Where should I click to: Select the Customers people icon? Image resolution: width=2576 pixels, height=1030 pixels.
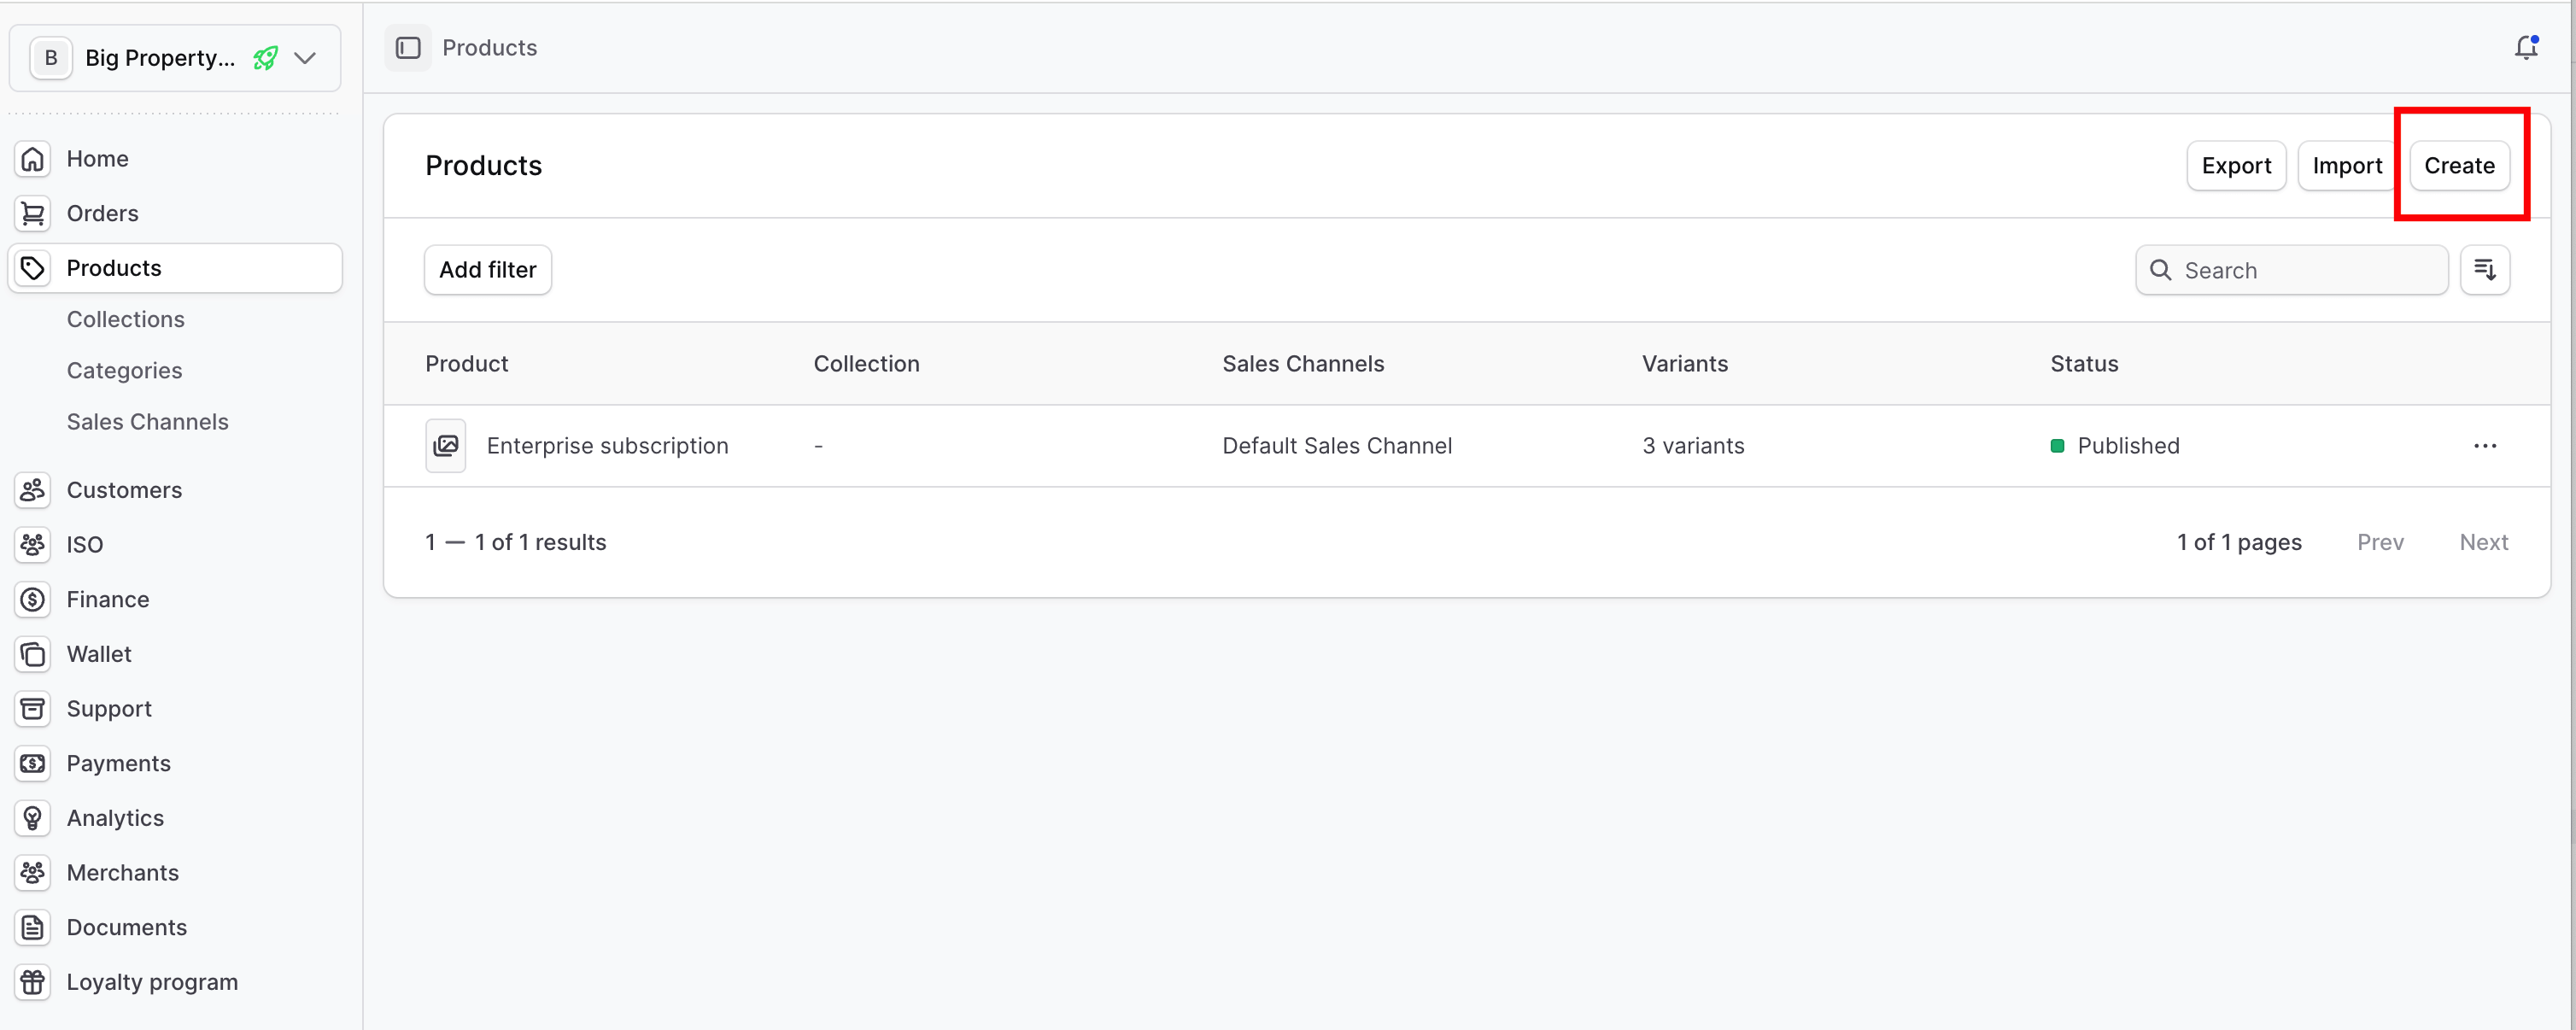(x=33, y=490)
